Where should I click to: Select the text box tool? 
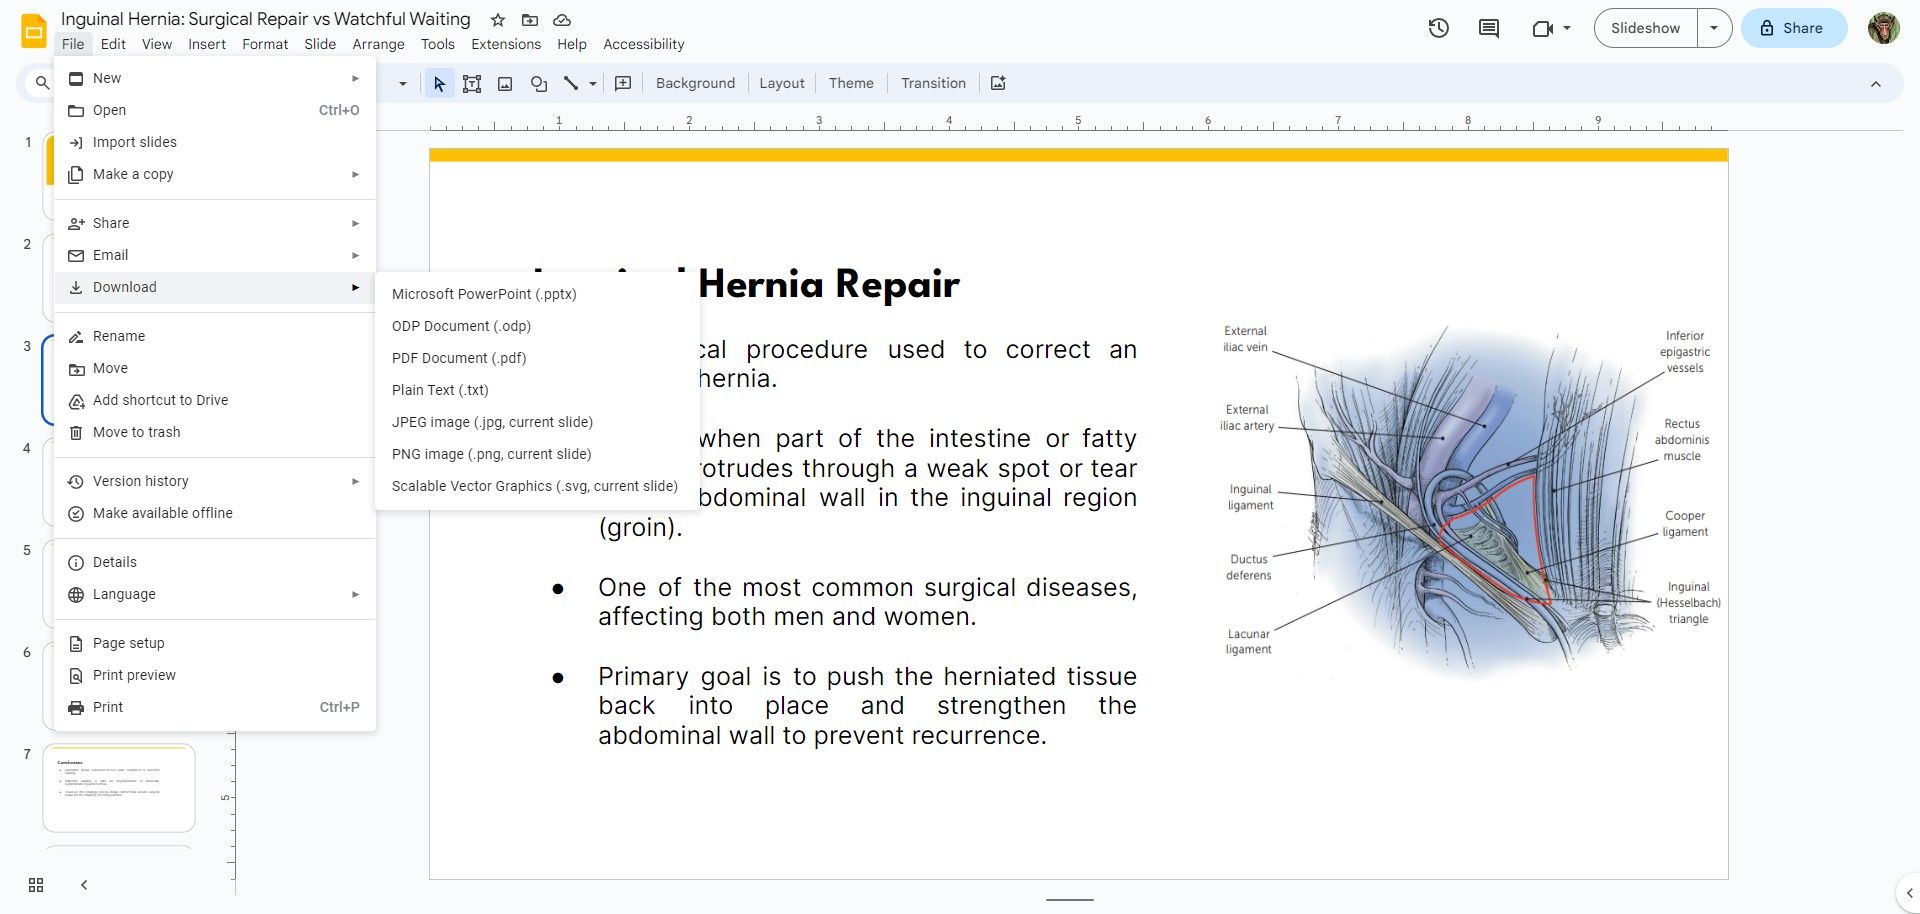point(471,83)
